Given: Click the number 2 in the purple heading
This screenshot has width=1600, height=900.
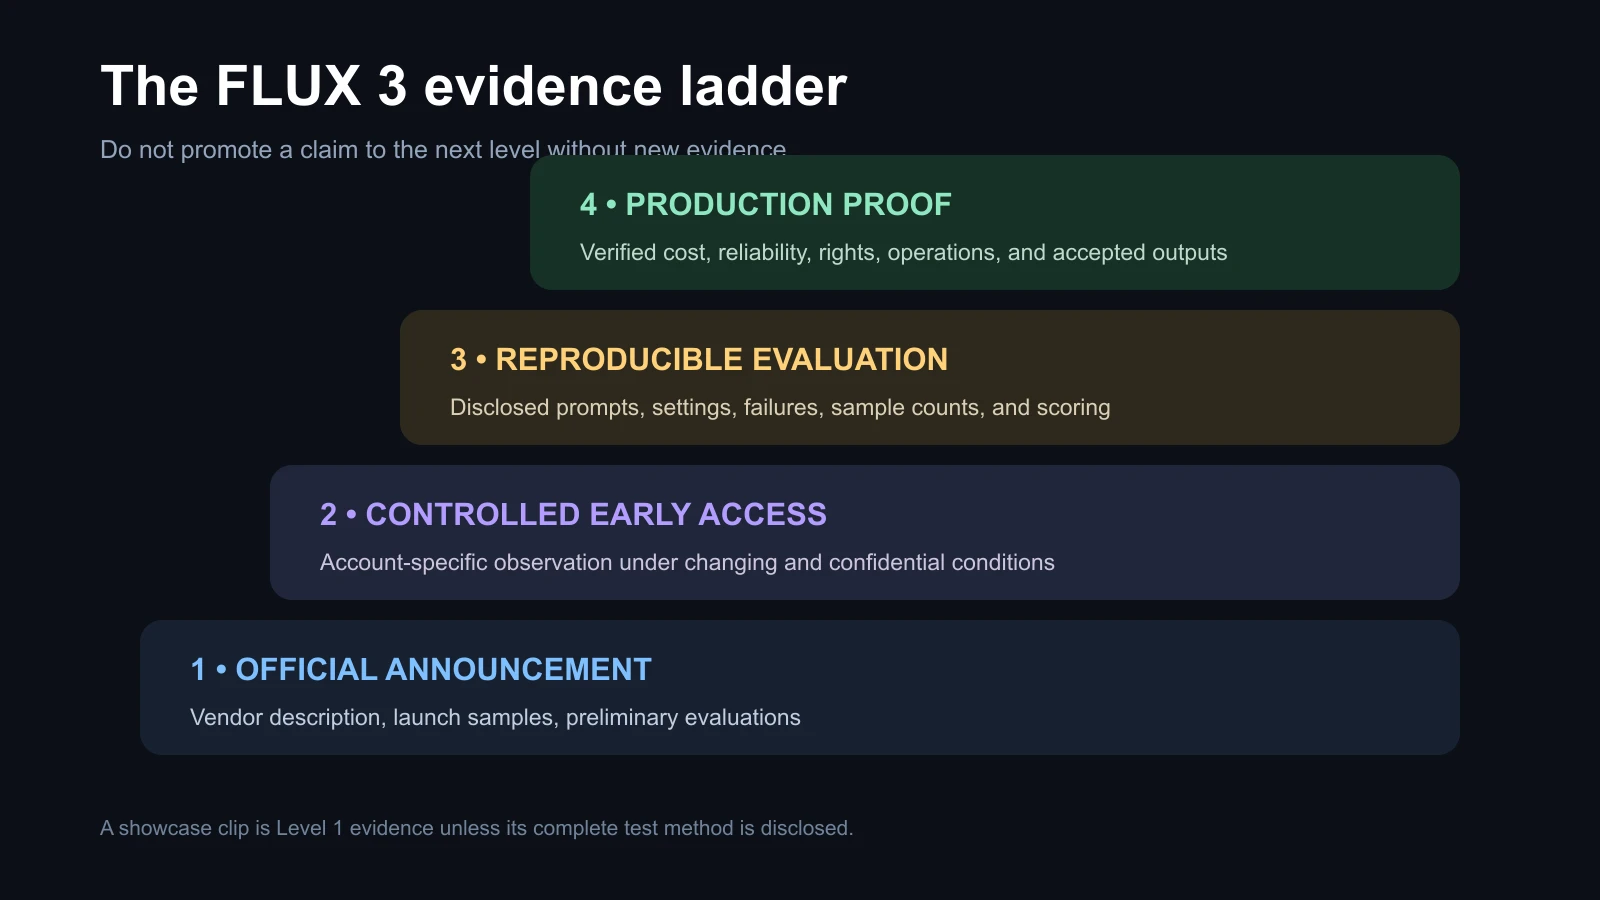Looking at the screenshot, I should pyautogui.click(x=328, y=514).
